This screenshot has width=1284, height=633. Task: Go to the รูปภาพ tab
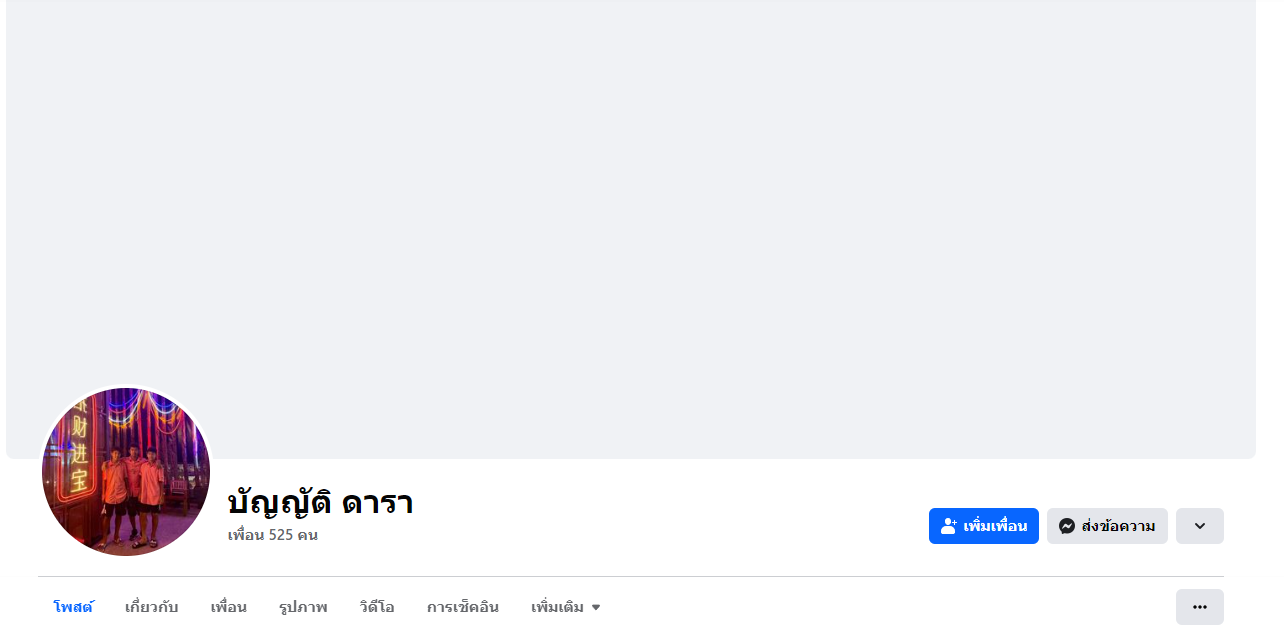click(303, 607)
